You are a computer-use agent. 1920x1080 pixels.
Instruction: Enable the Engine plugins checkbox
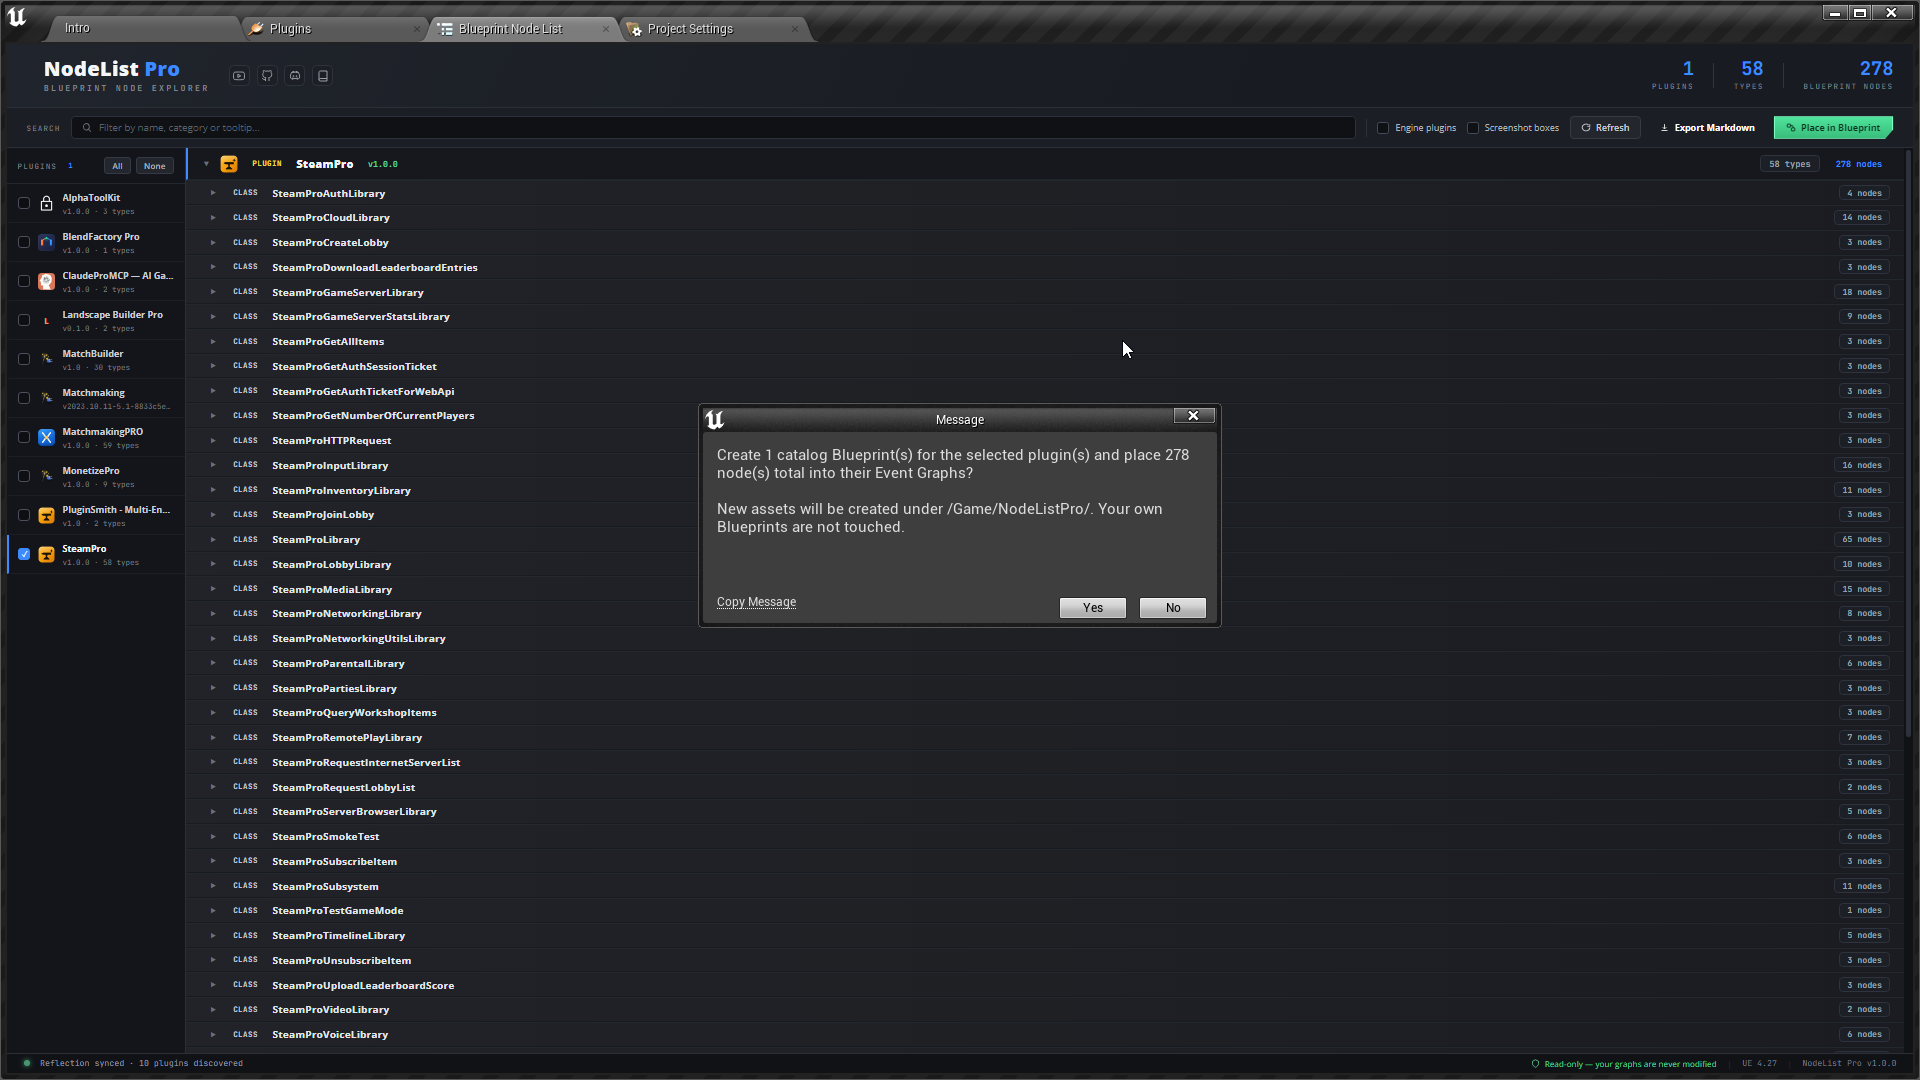(x=1383, y=128)
